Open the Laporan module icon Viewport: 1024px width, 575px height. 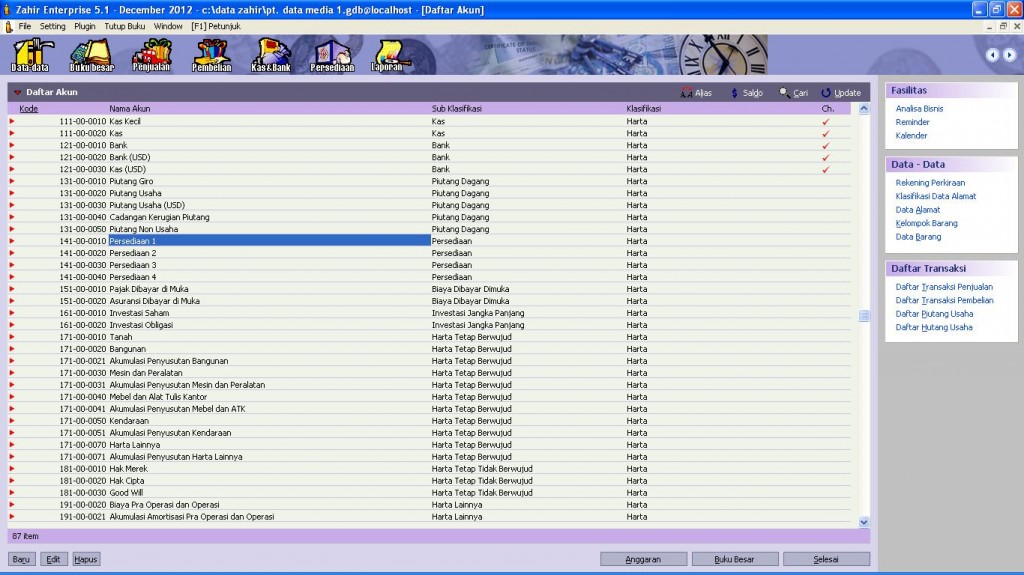389,56
